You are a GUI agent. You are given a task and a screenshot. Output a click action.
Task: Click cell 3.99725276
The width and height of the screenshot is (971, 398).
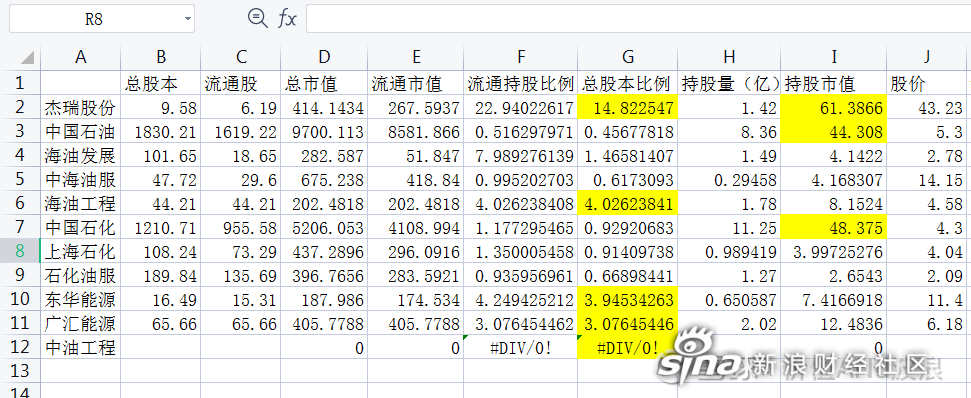tap(834, 252)
